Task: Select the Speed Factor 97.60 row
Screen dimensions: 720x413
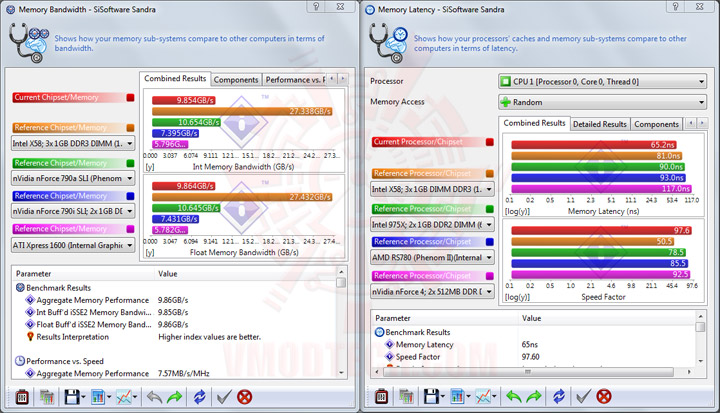Action: tap(535, 356)
